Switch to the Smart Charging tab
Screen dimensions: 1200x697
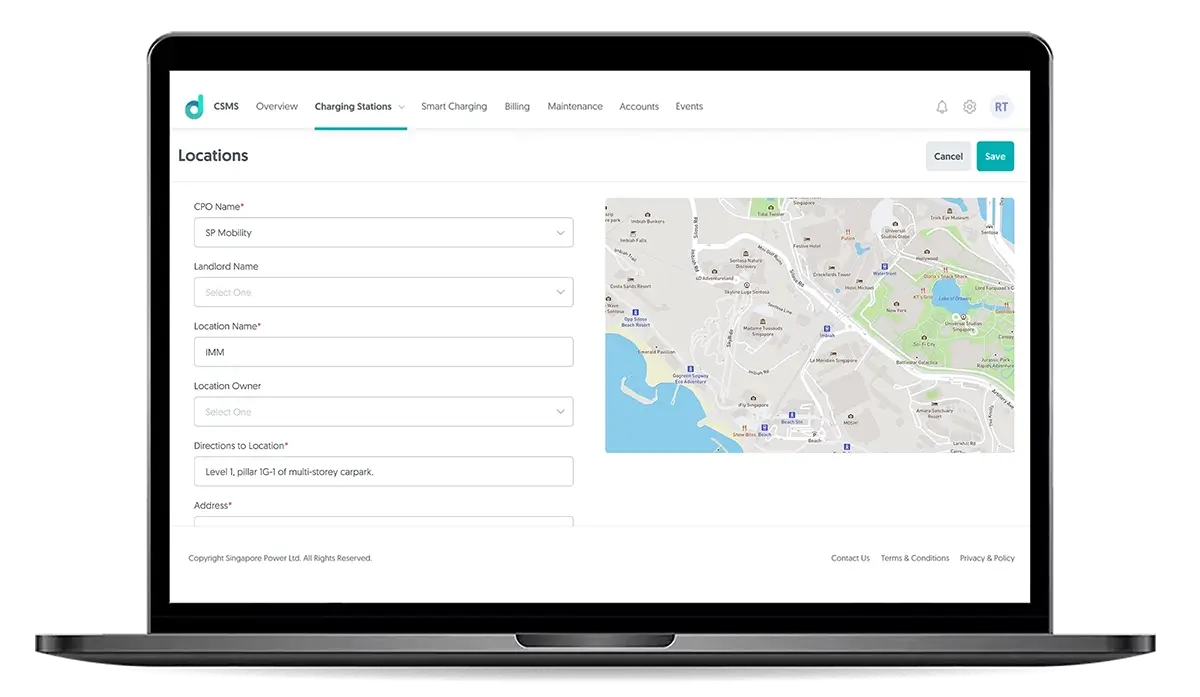point(454,106)
